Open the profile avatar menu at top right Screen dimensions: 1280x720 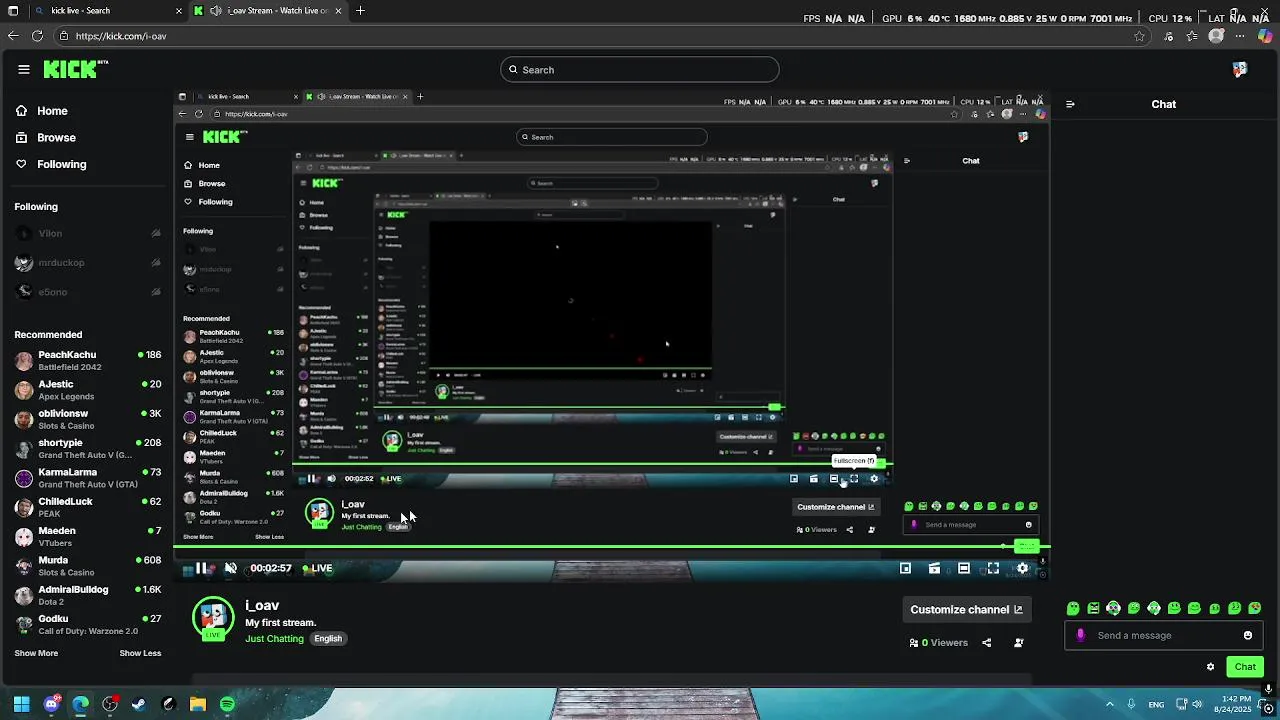[1240, 69]
